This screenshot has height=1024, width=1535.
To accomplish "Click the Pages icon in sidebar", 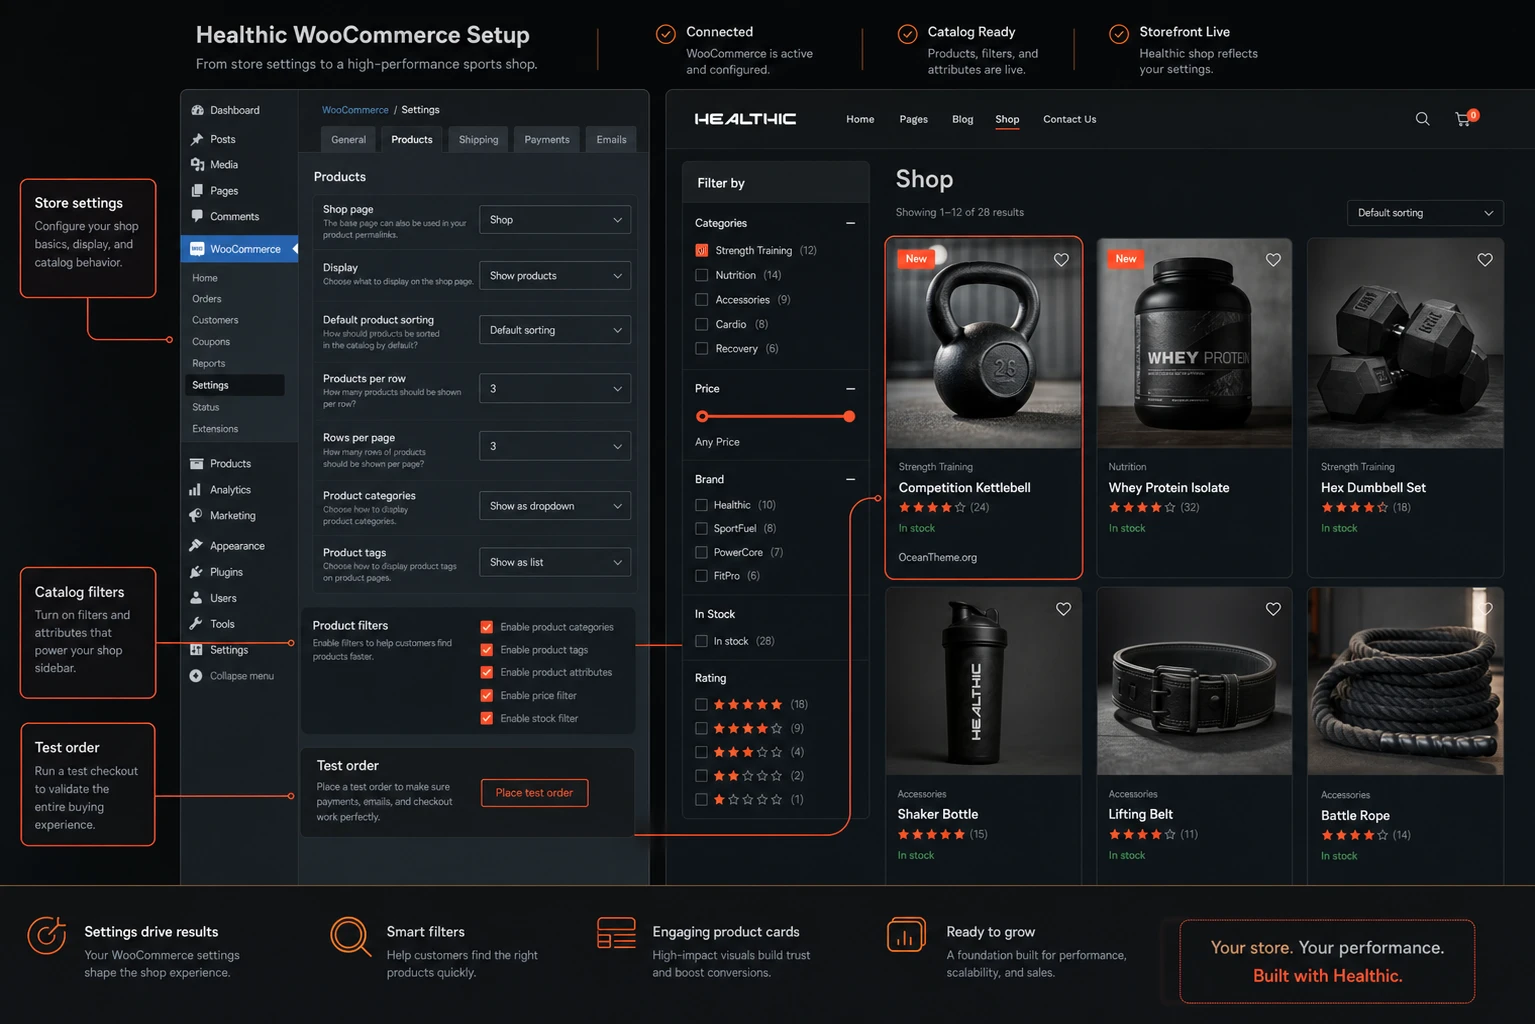I will point(197,190).
